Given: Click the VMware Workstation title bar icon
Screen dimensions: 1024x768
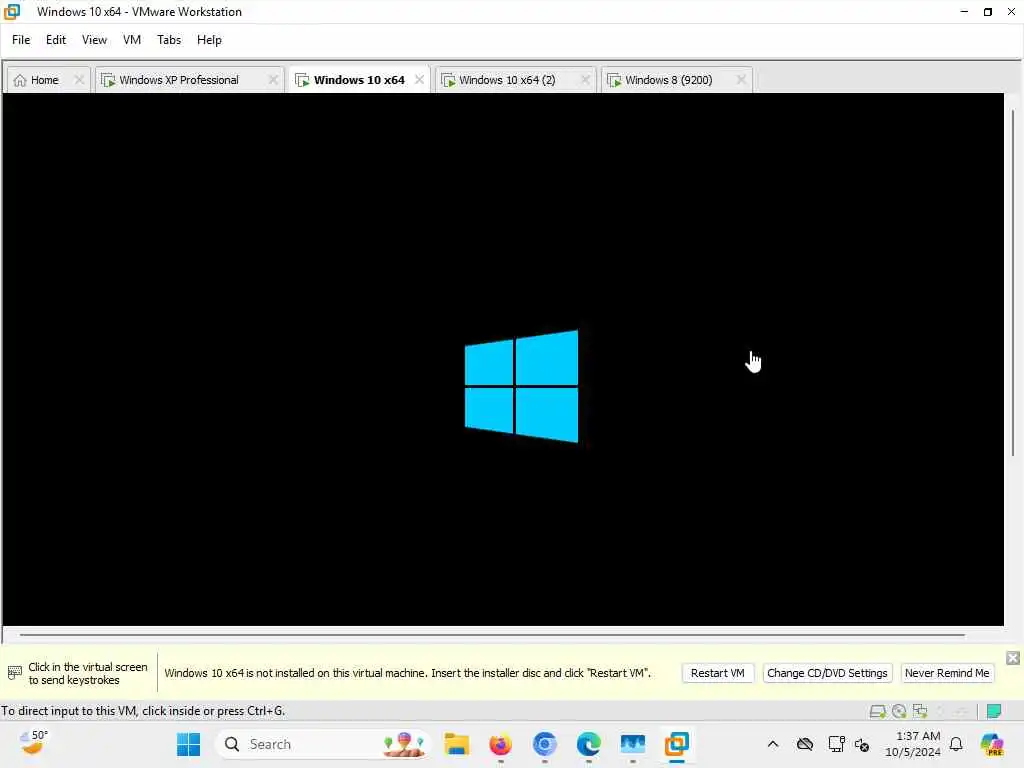Looking at the screenshot, I should [12, 12].
